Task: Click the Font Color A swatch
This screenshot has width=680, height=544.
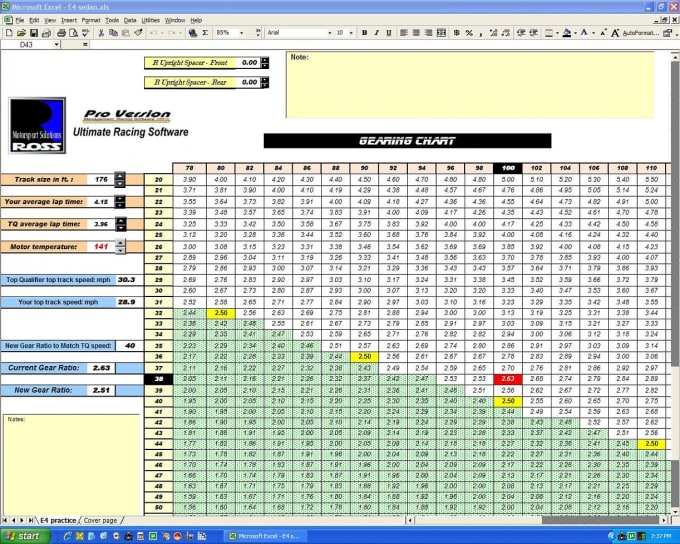Action: 584,33
